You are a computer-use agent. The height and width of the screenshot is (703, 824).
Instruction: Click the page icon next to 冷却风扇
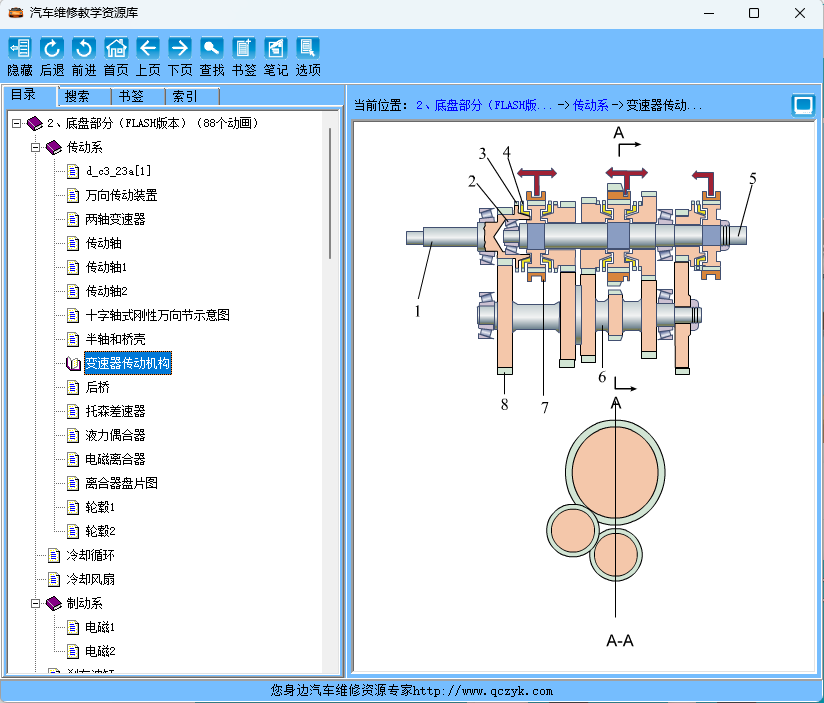(x=54, y=580)
